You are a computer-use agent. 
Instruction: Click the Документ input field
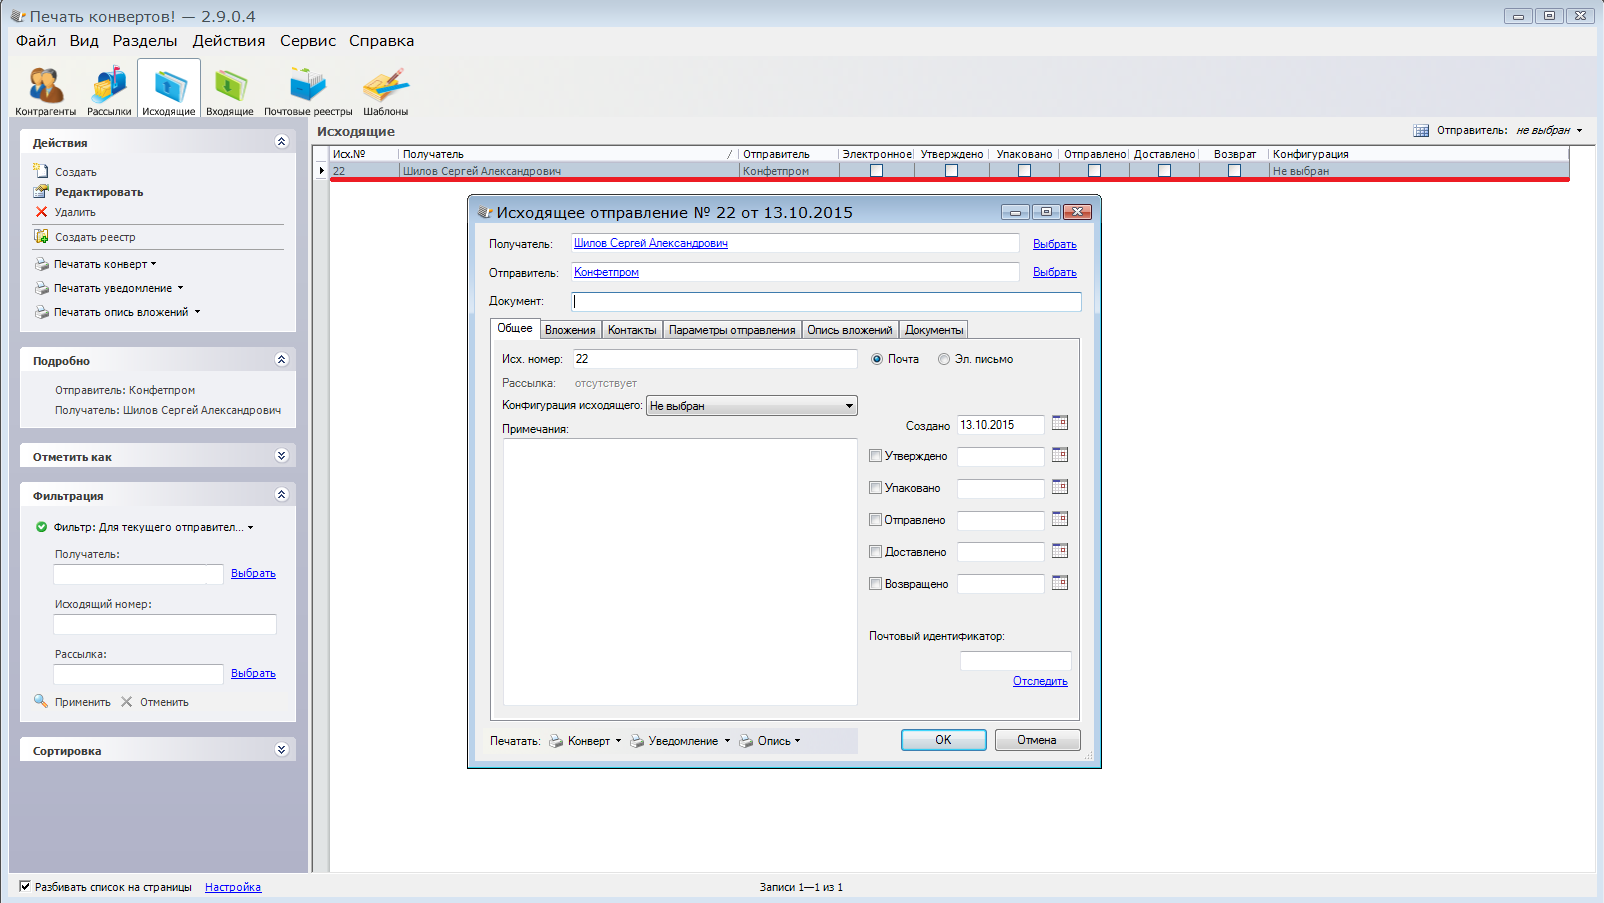(826, 301)
